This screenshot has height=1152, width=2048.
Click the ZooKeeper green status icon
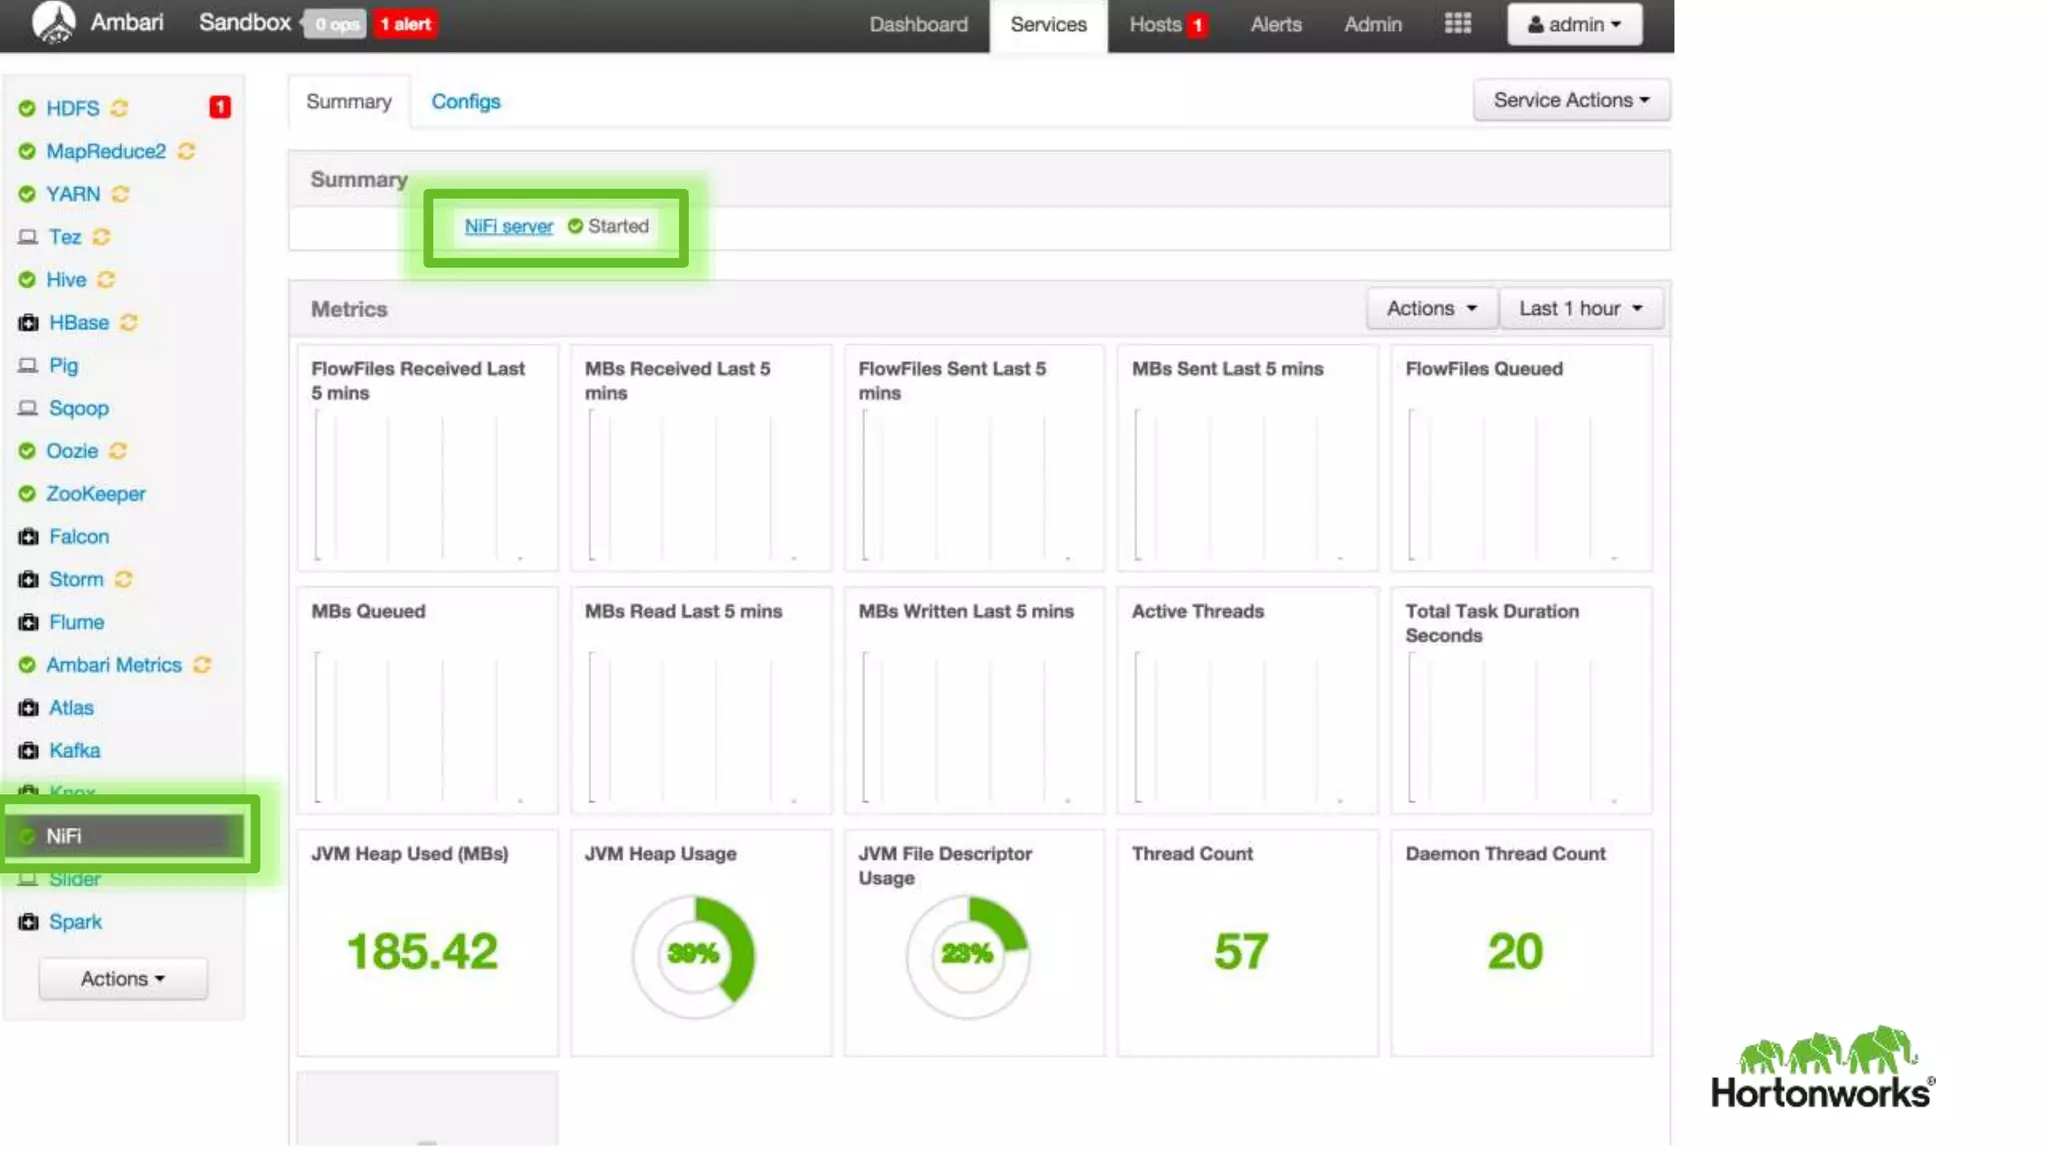27,494
